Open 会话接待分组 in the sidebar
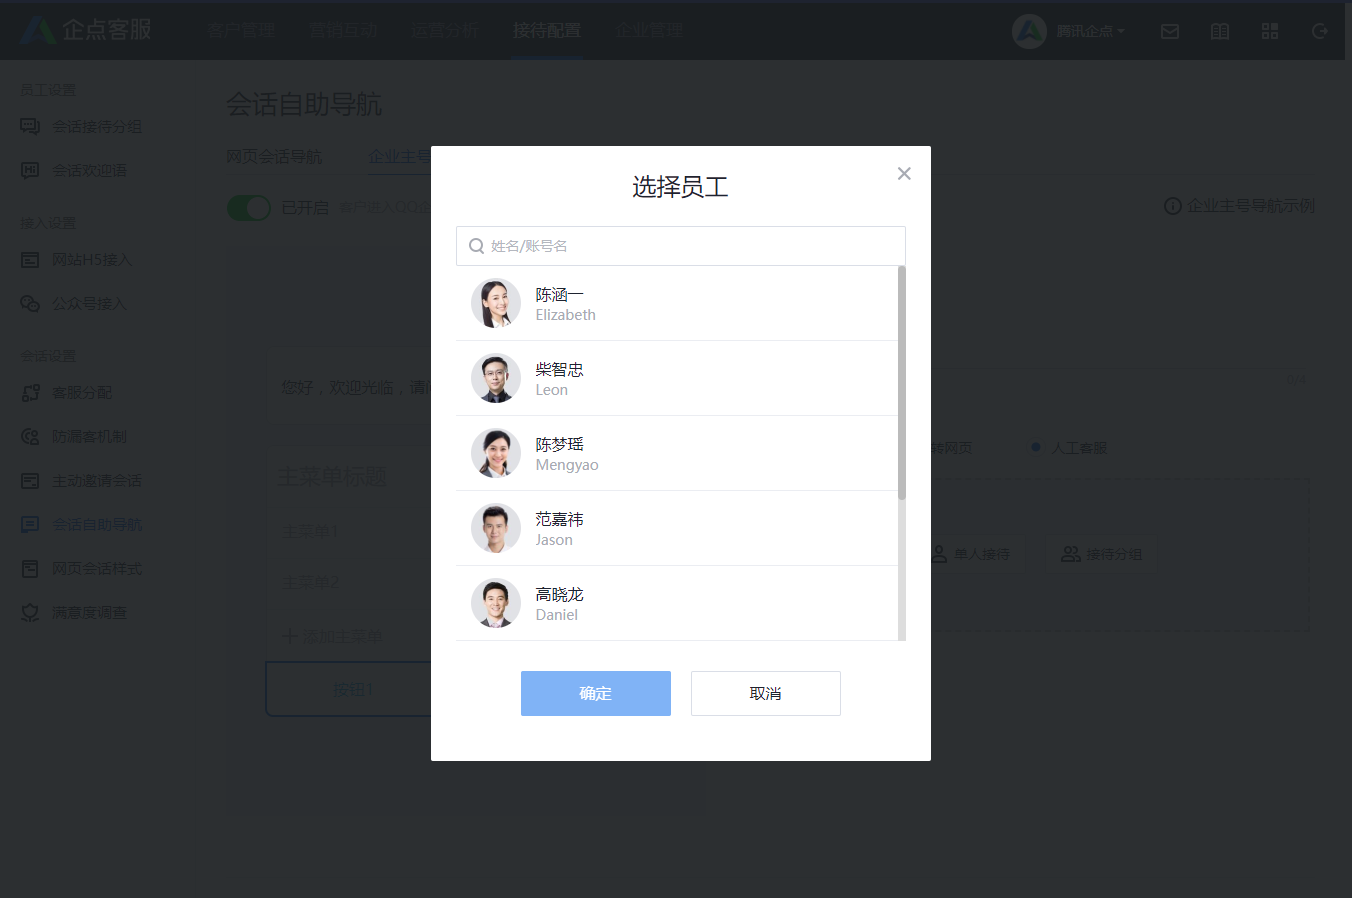This screenshot has width=1352, height=898. coord(97,127)
